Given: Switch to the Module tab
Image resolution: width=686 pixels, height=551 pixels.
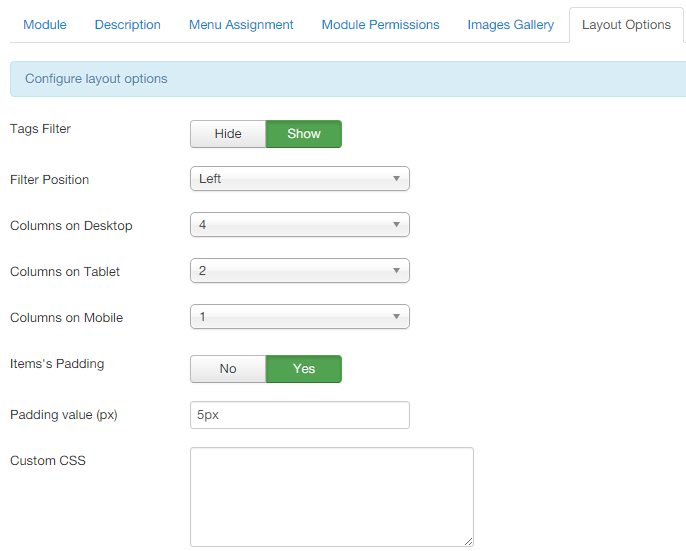Looking at the screenshot, I should pyautogui.click(x=45, y=25).
